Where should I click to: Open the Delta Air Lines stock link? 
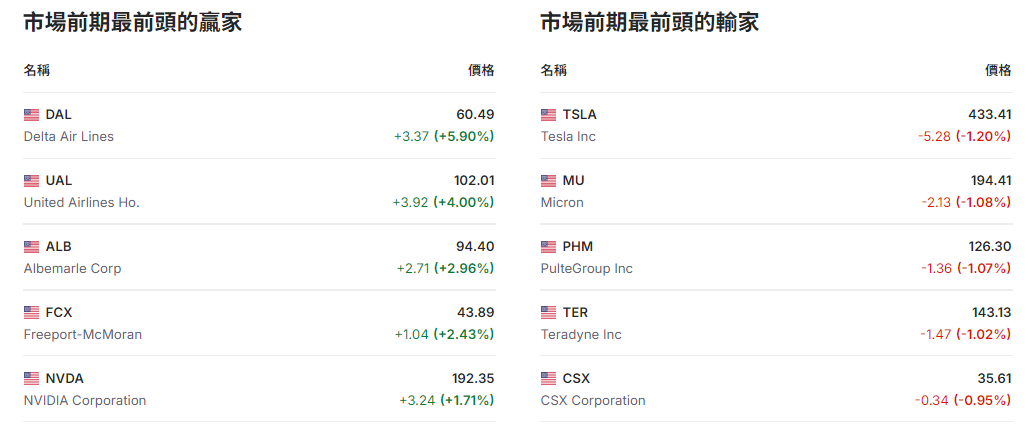69,136
